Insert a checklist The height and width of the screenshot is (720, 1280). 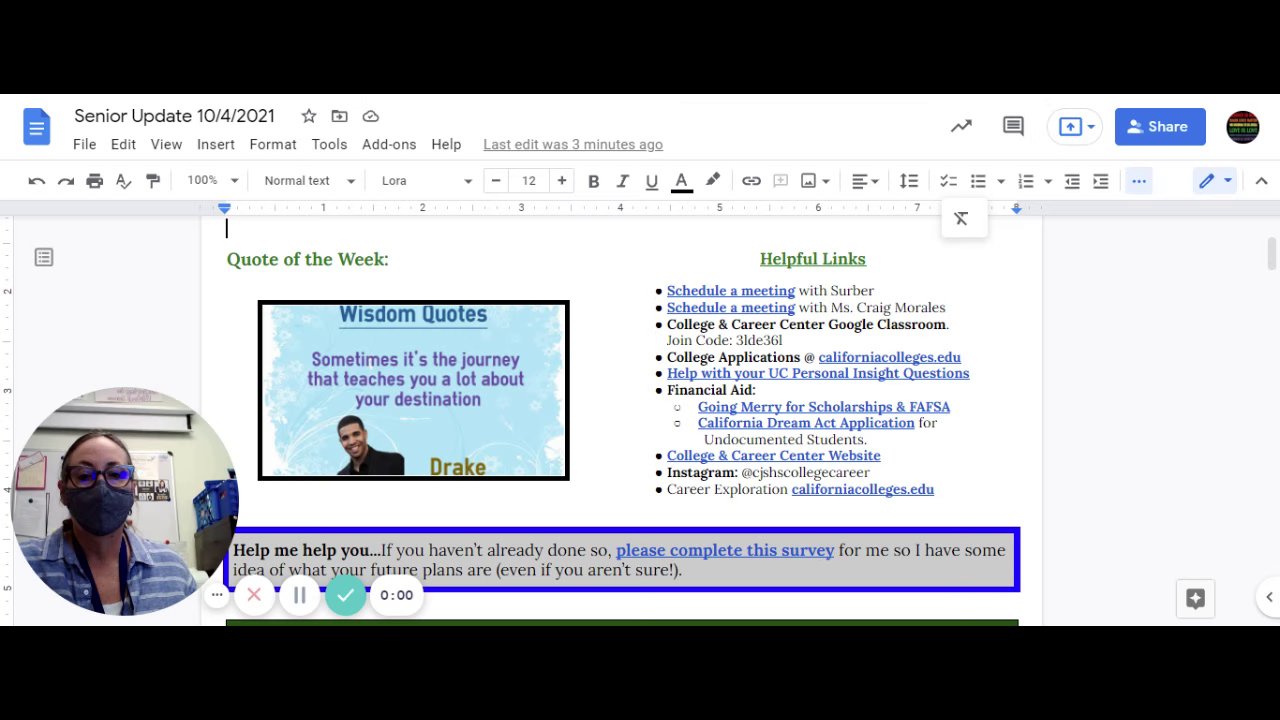coord(948,181)
